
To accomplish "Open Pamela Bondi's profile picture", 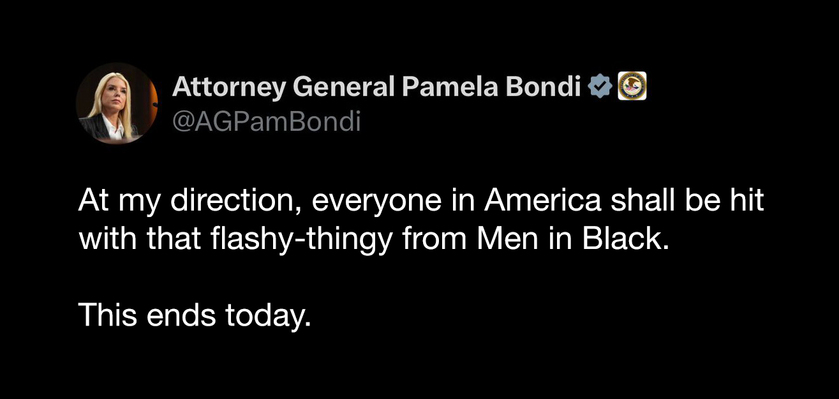I will pyautogui.click(x=117, y=104).
